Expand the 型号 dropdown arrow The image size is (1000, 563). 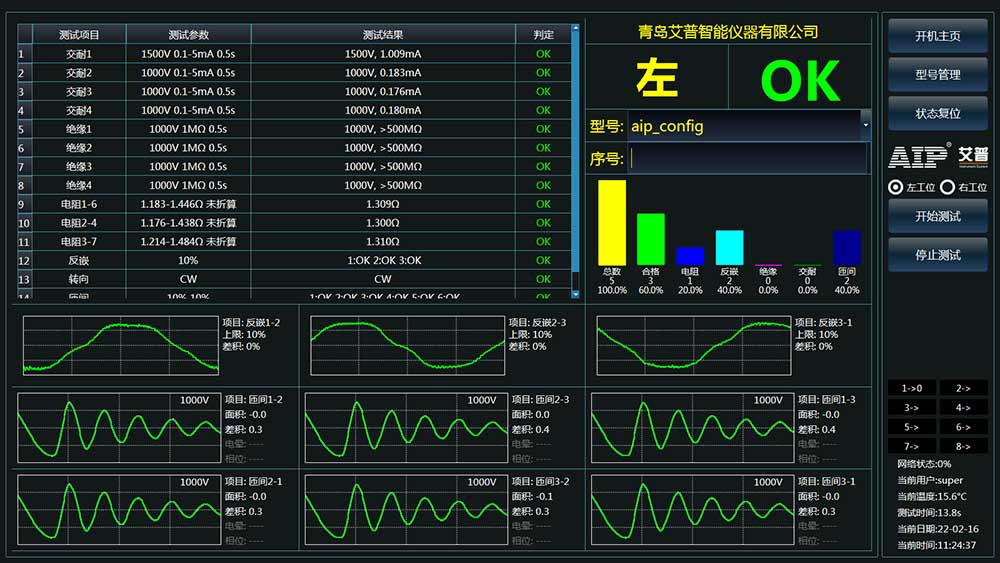(x=865, y=126)
